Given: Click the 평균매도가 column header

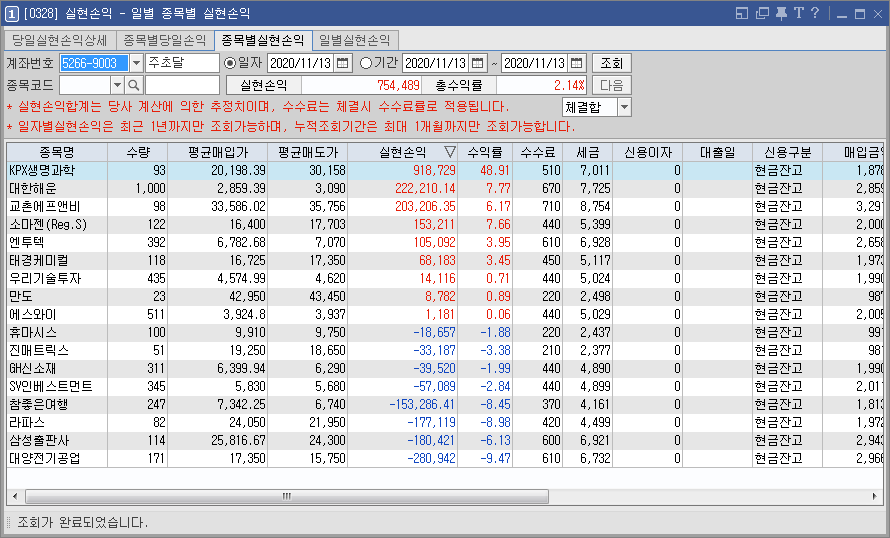Looking at the screenshot, I should click(x=308, y=152).
